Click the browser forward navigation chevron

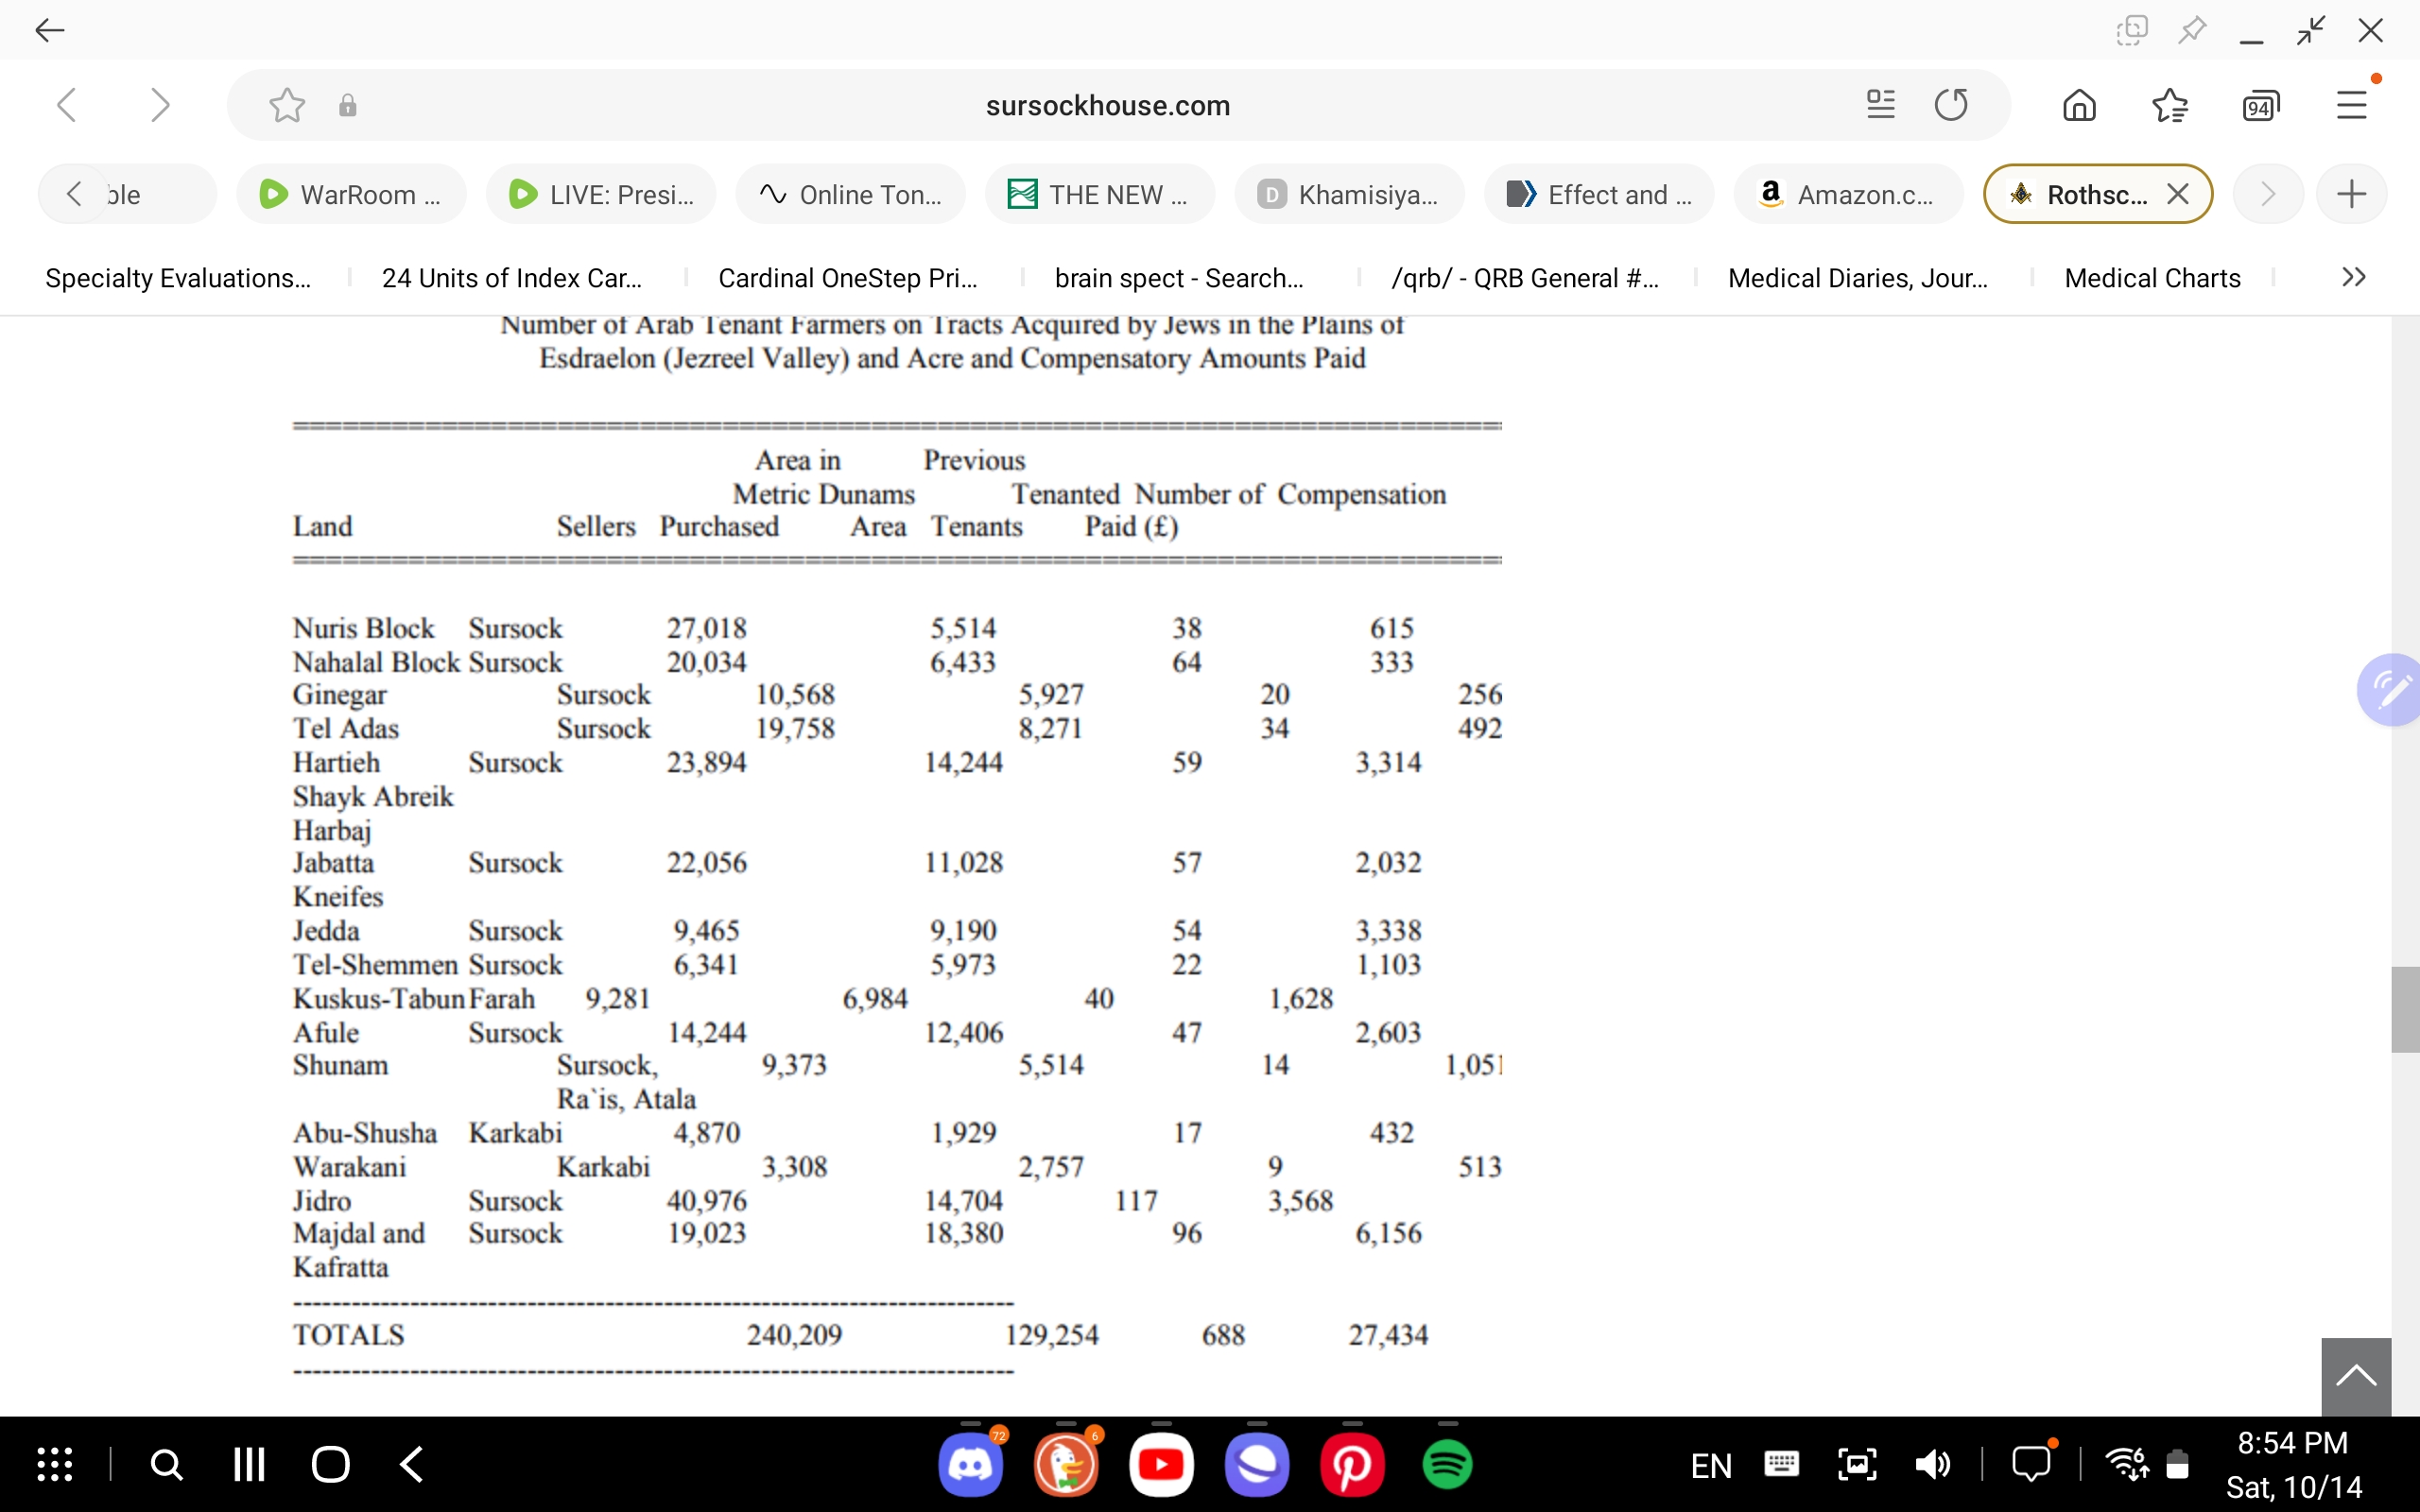coord(159,105)
